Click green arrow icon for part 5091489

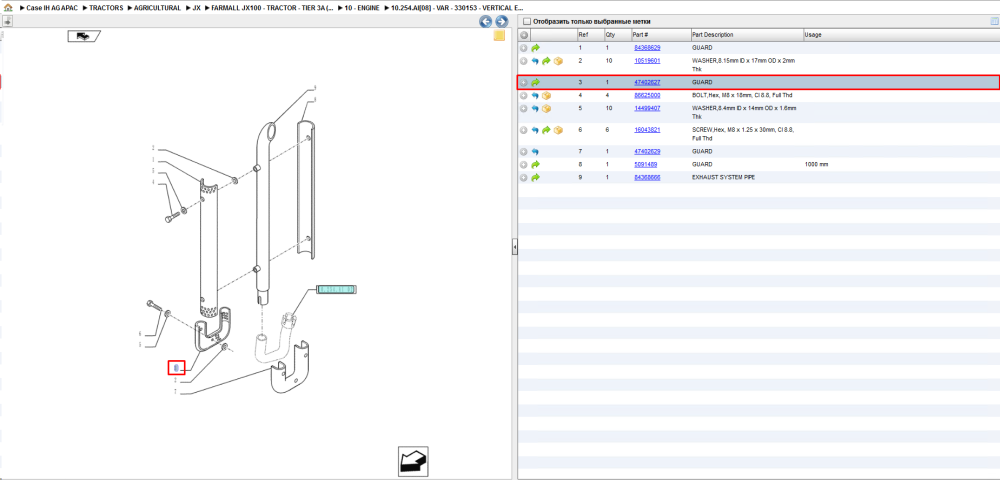tap(536, 164)
